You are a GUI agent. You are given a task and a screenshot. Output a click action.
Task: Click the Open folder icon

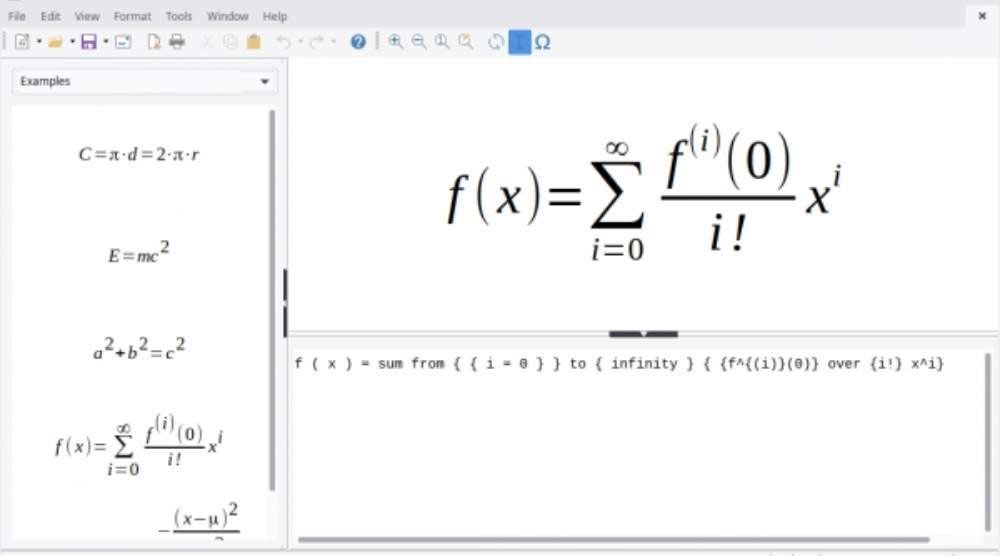pyautogui.click(x=55, y=42)
